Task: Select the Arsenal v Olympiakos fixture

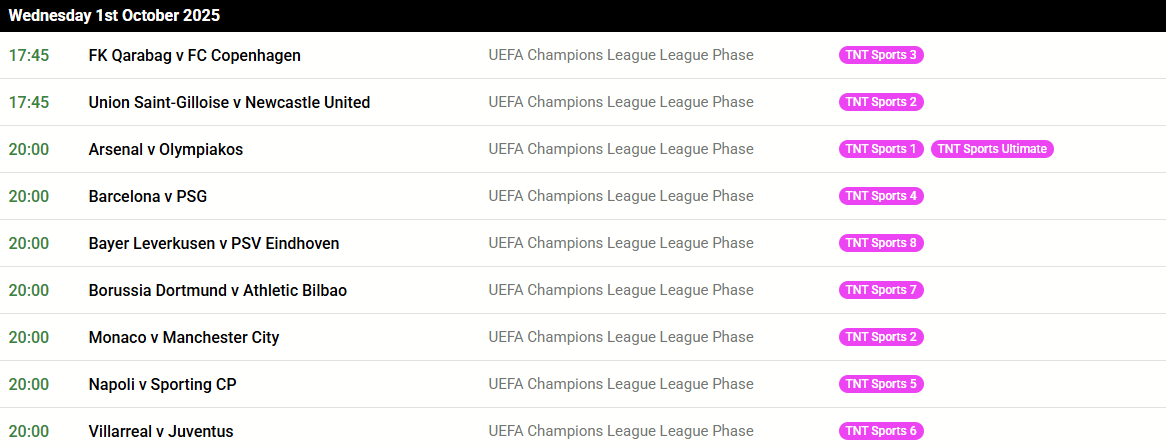Action: (x=166, y=149)
